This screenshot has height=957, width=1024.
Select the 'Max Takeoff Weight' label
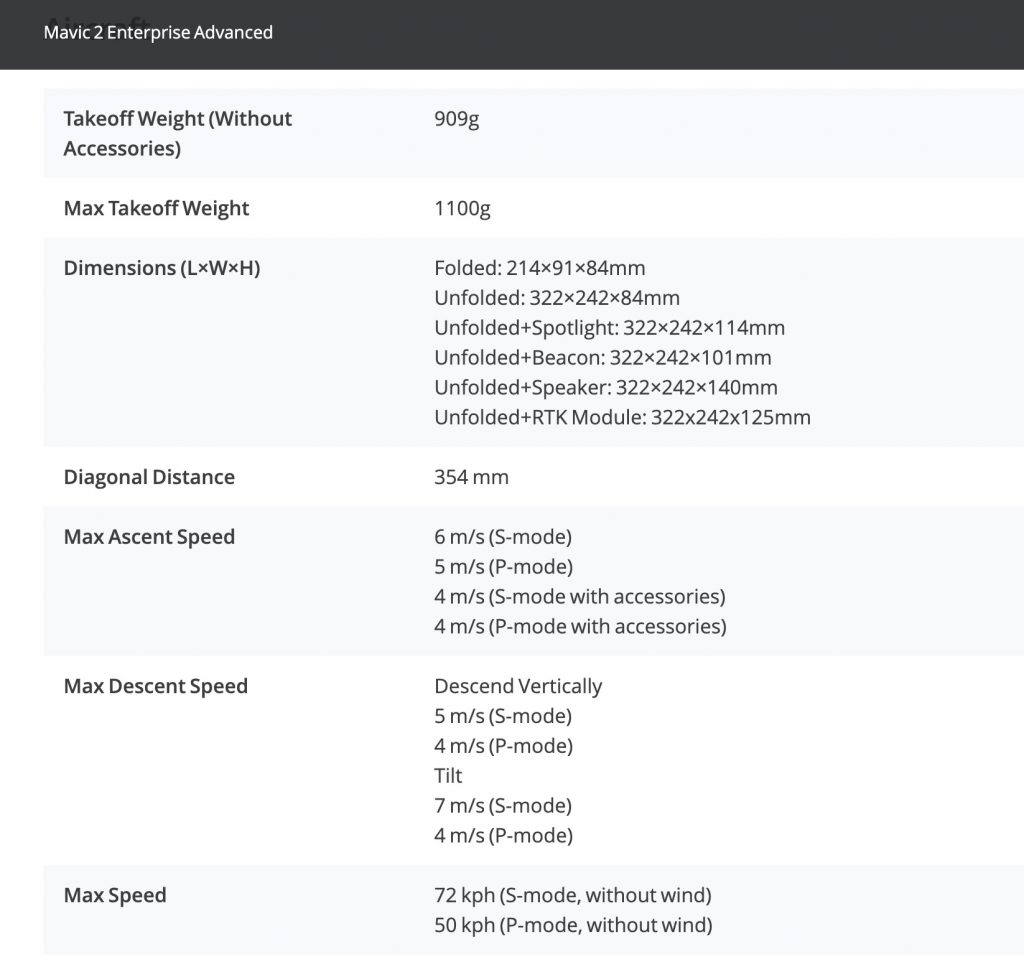156,208
